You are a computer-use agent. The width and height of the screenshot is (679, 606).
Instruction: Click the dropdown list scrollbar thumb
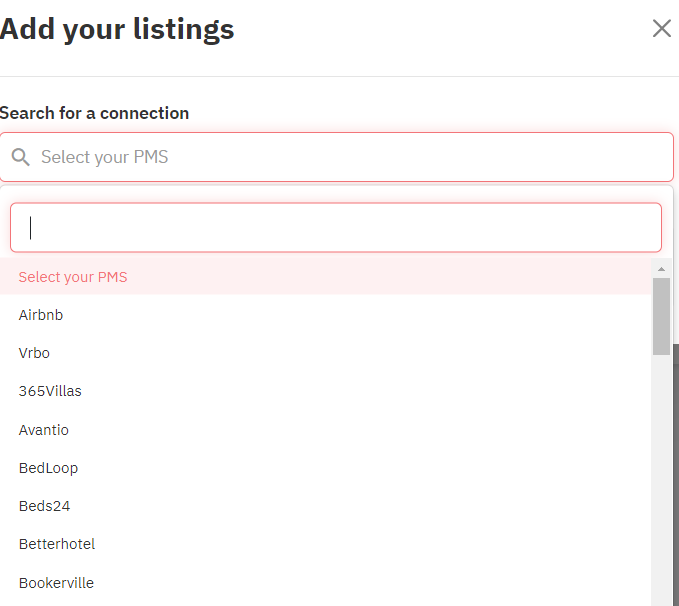tap(661, 317)
